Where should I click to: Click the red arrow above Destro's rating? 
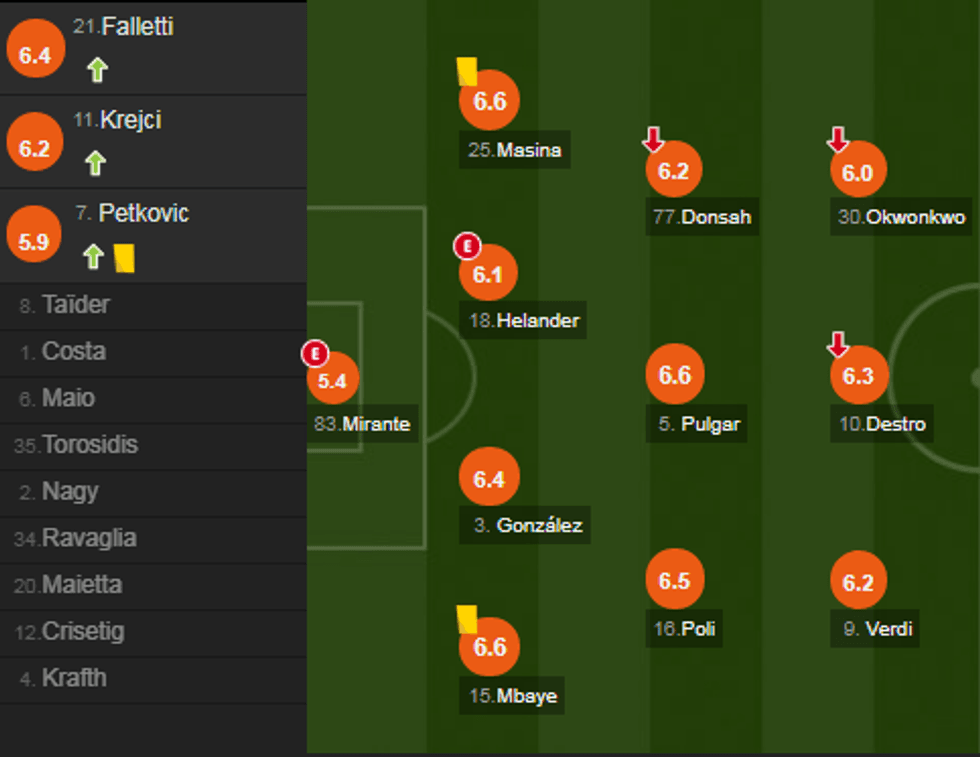838,346
